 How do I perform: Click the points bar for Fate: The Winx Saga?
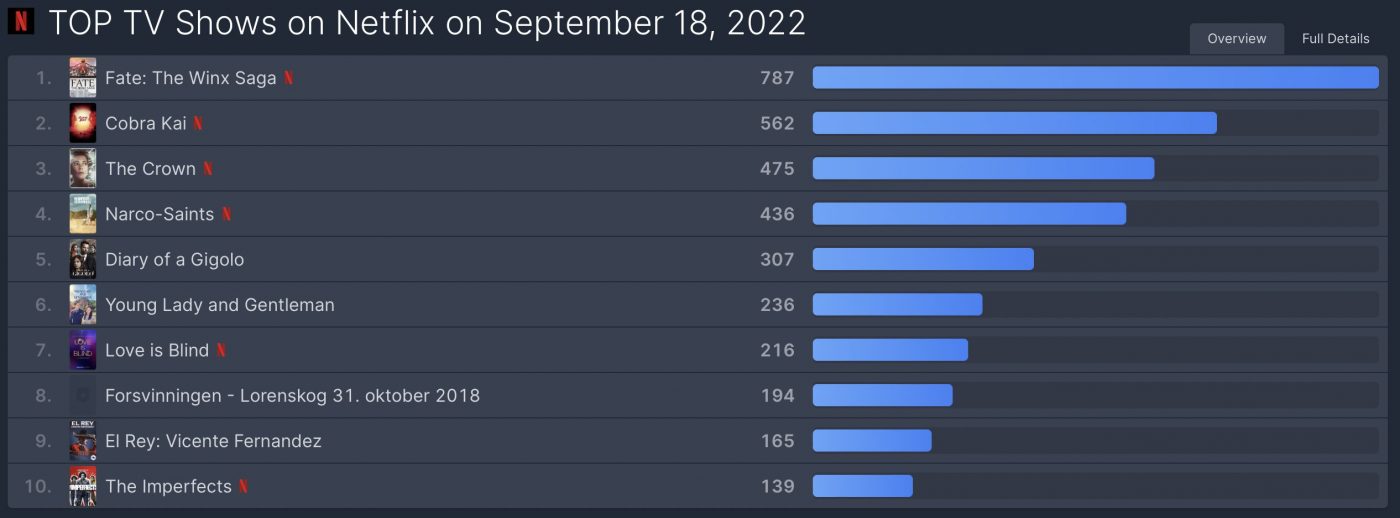(1095, 78)
